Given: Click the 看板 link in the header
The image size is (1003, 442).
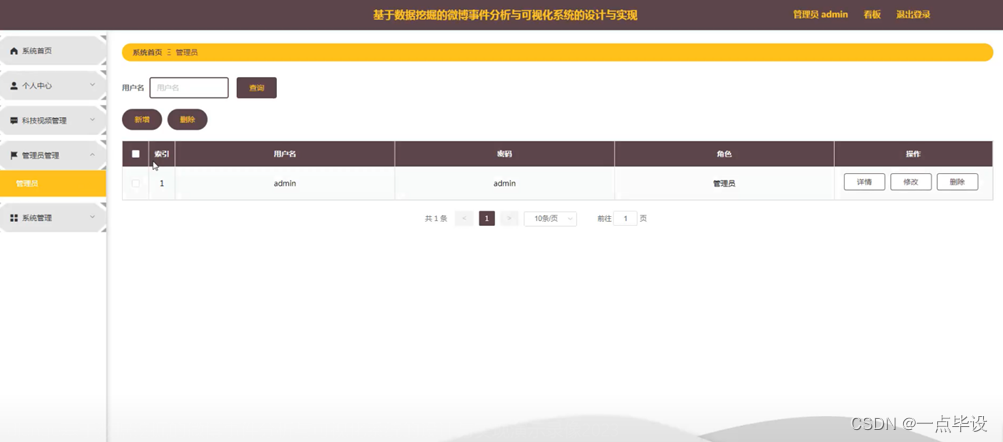Looking at the screenshot, I should (x=872, y=15).
